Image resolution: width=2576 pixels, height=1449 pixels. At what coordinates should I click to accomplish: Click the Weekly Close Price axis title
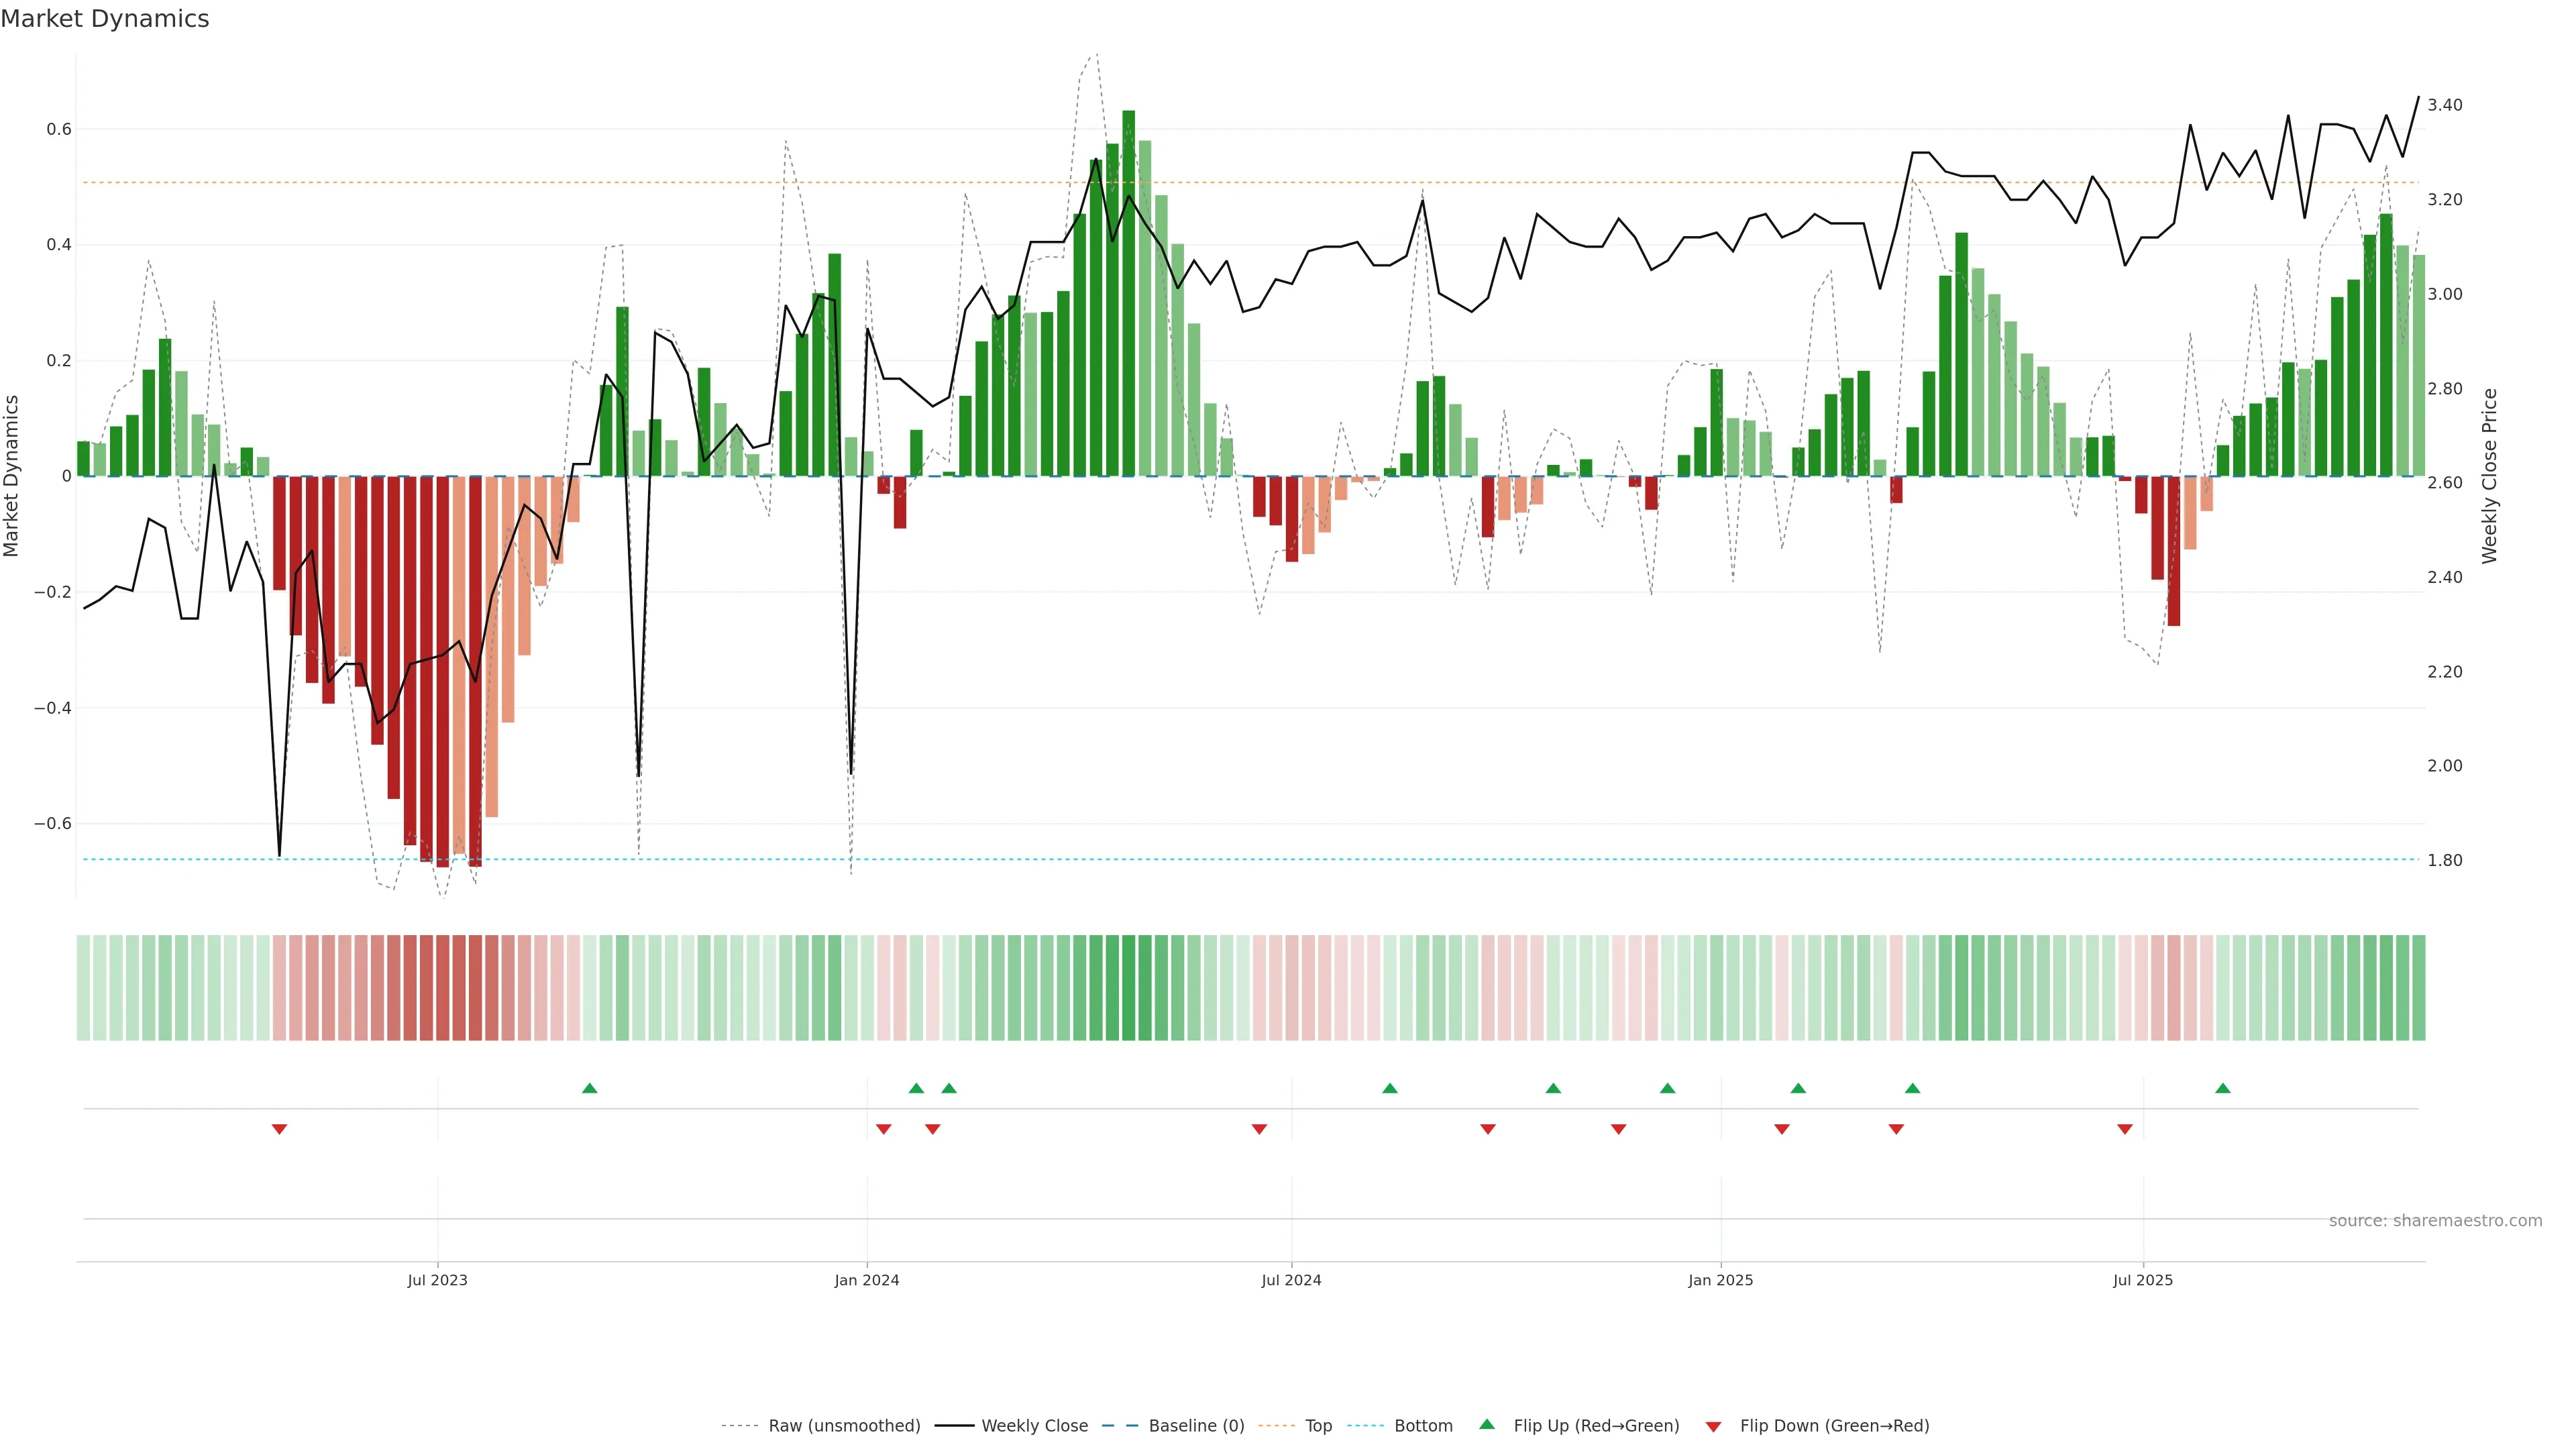2489,476
